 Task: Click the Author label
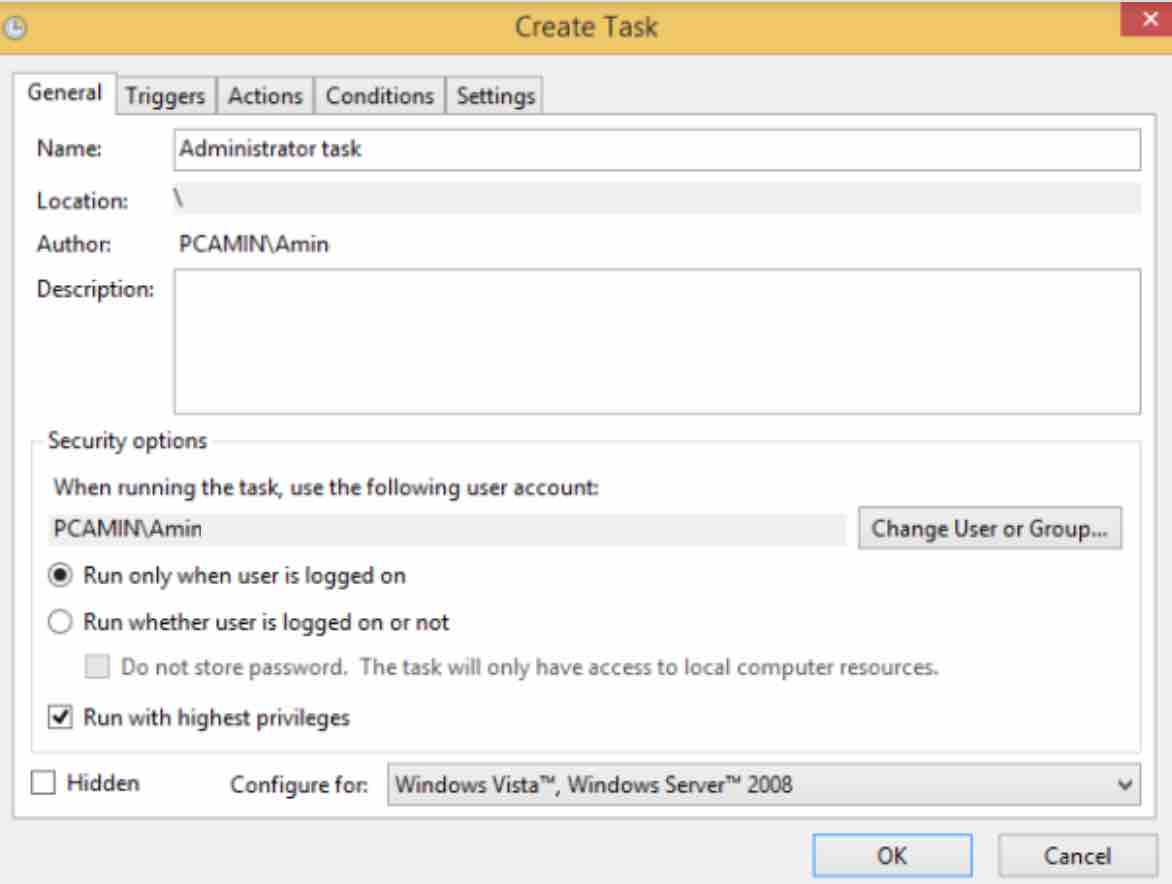tap(74, 244)
